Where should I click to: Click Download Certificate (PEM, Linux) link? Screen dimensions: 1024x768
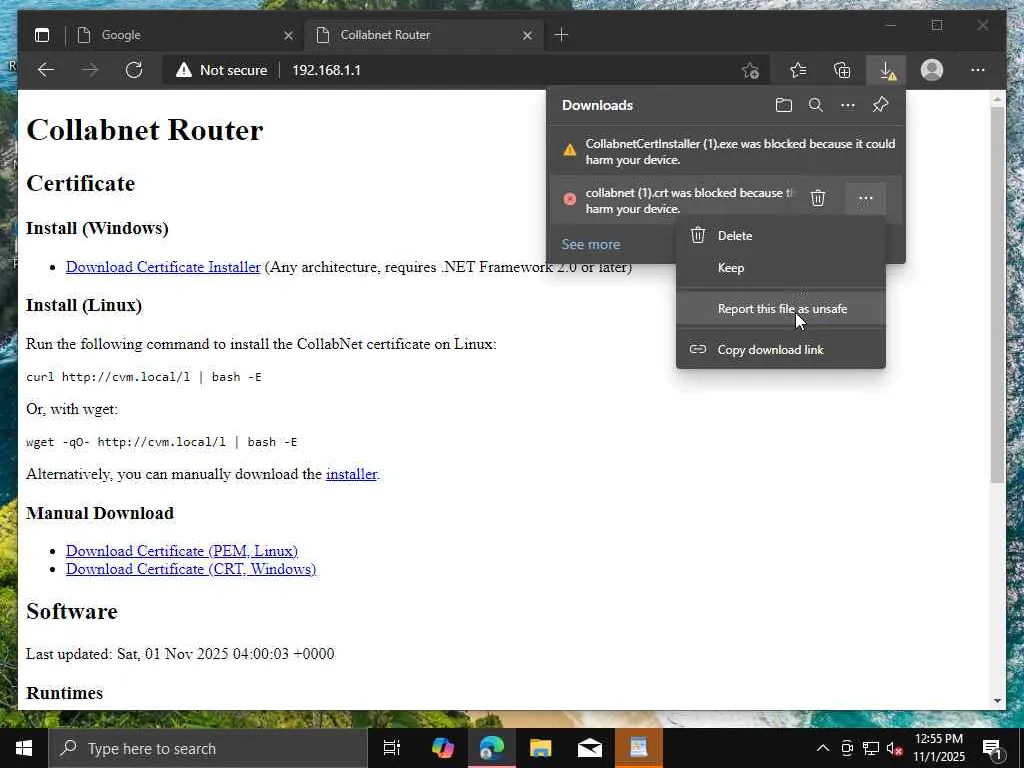point(182,551)
